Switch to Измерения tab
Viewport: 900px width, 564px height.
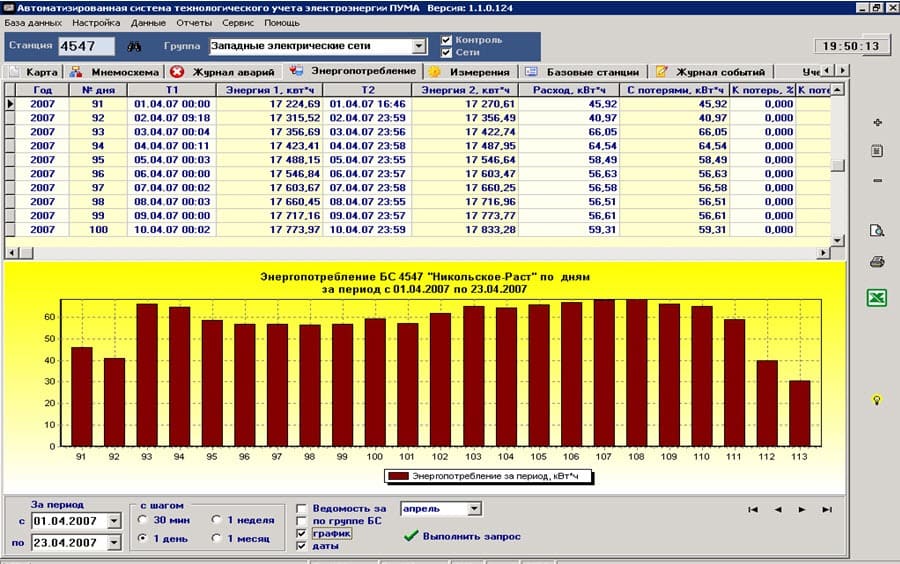coord(471,72)
